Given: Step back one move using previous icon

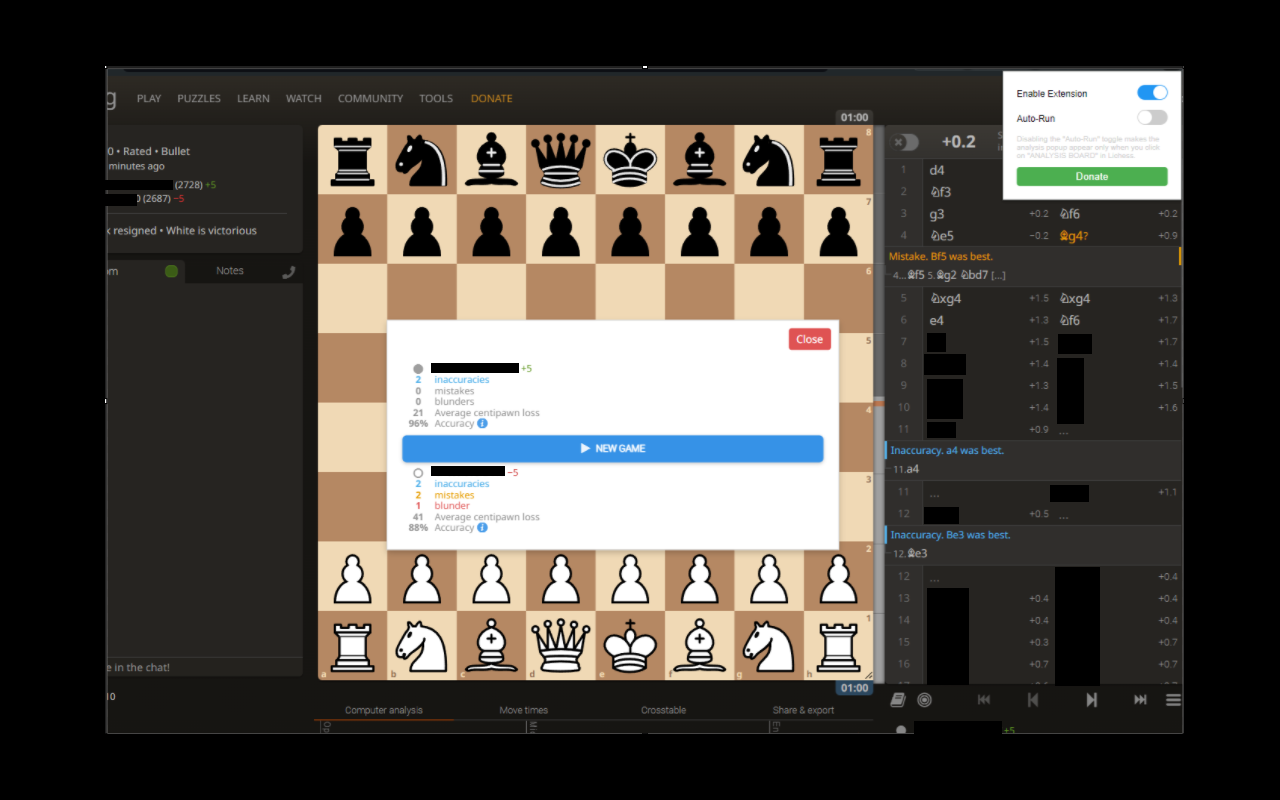Looking at the screenshot, I should [1032, 699].
